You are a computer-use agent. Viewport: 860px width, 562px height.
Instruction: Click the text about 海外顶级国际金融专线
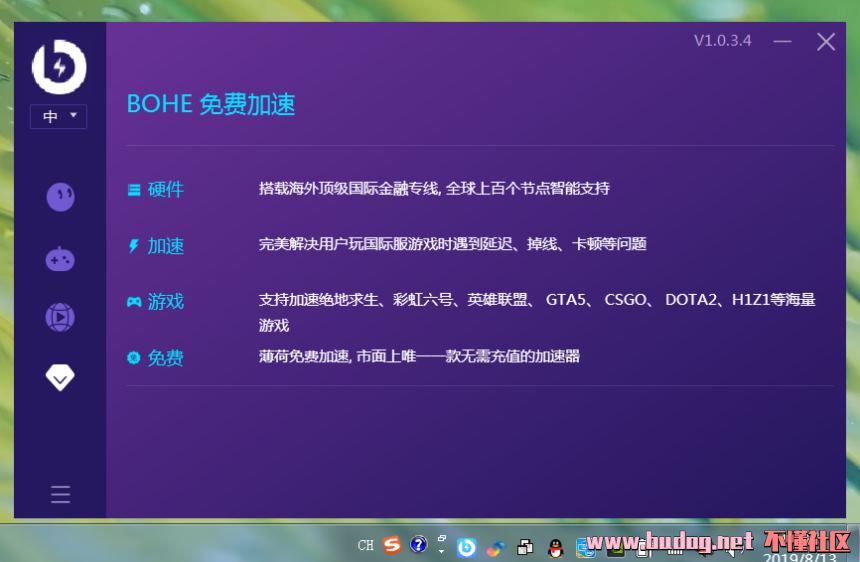(434, 189)
